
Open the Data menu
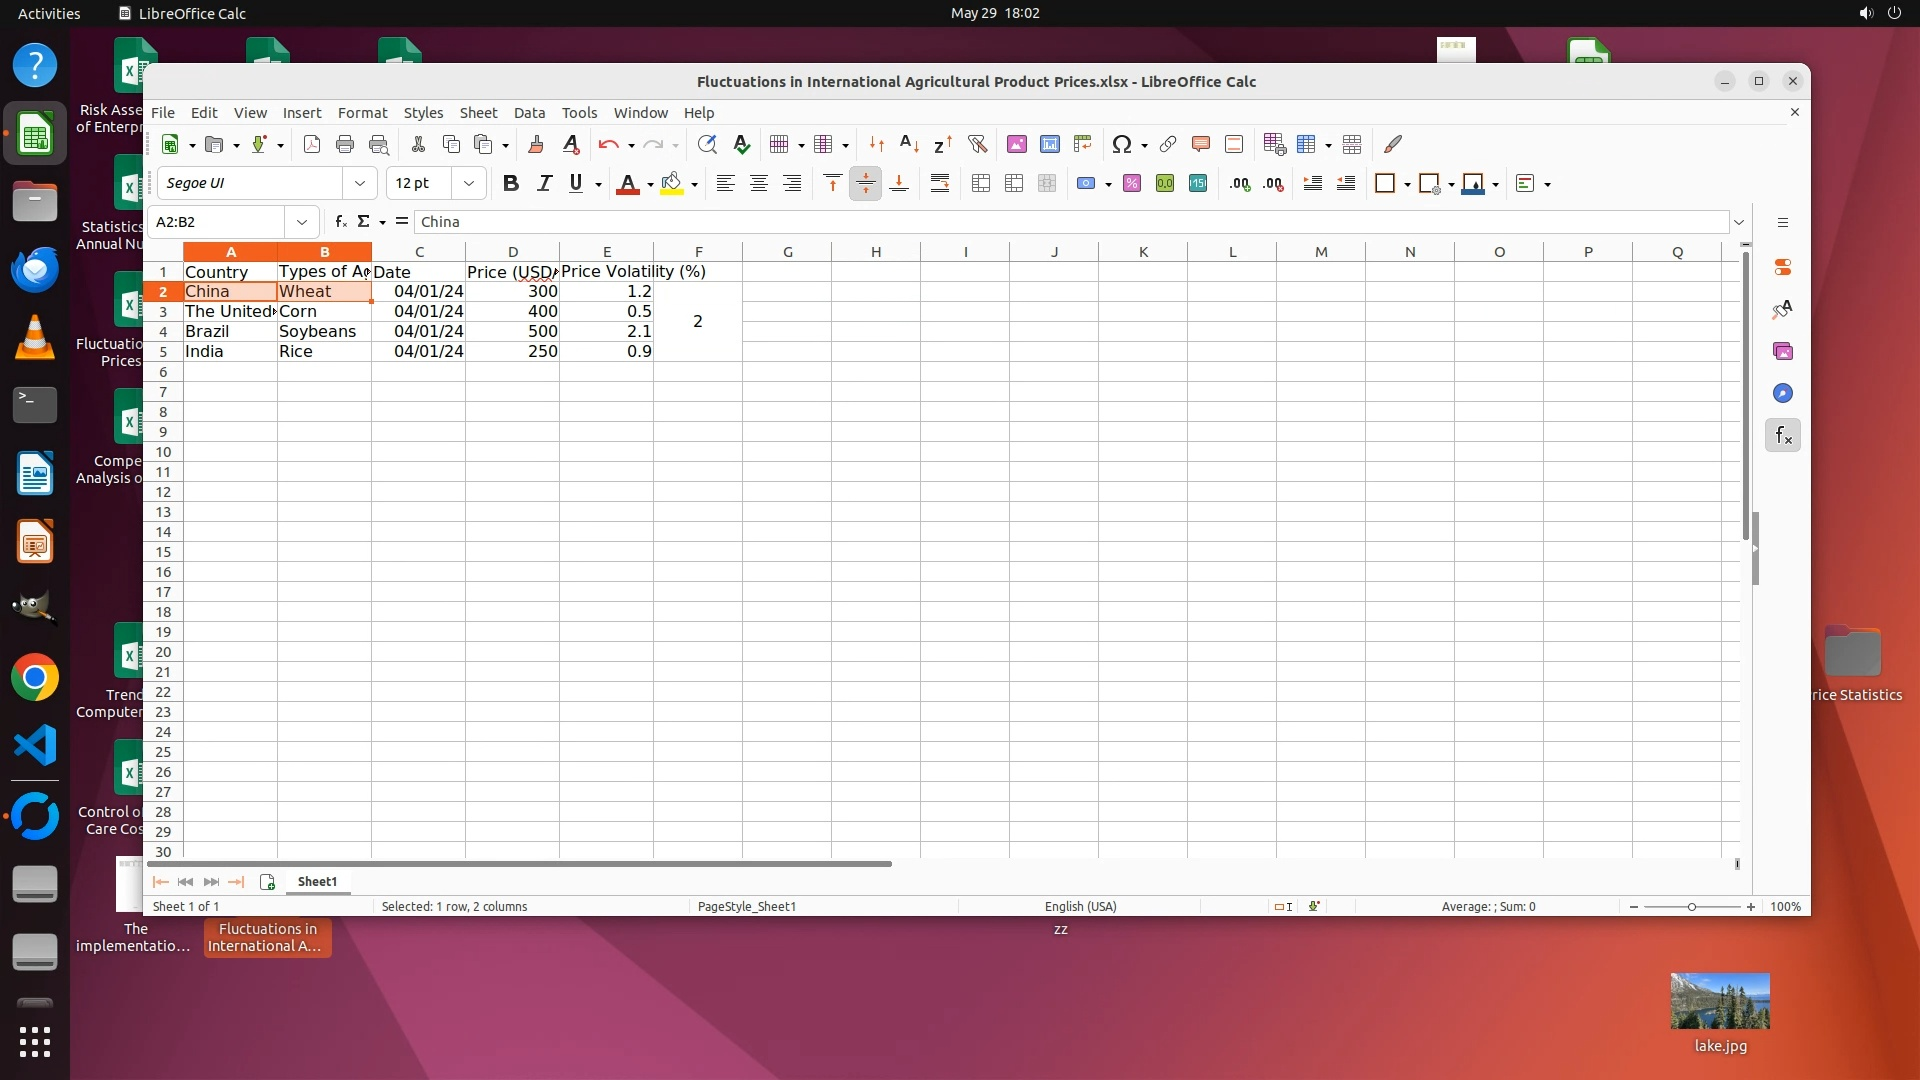pyautogui.click(x=529, y=113)
